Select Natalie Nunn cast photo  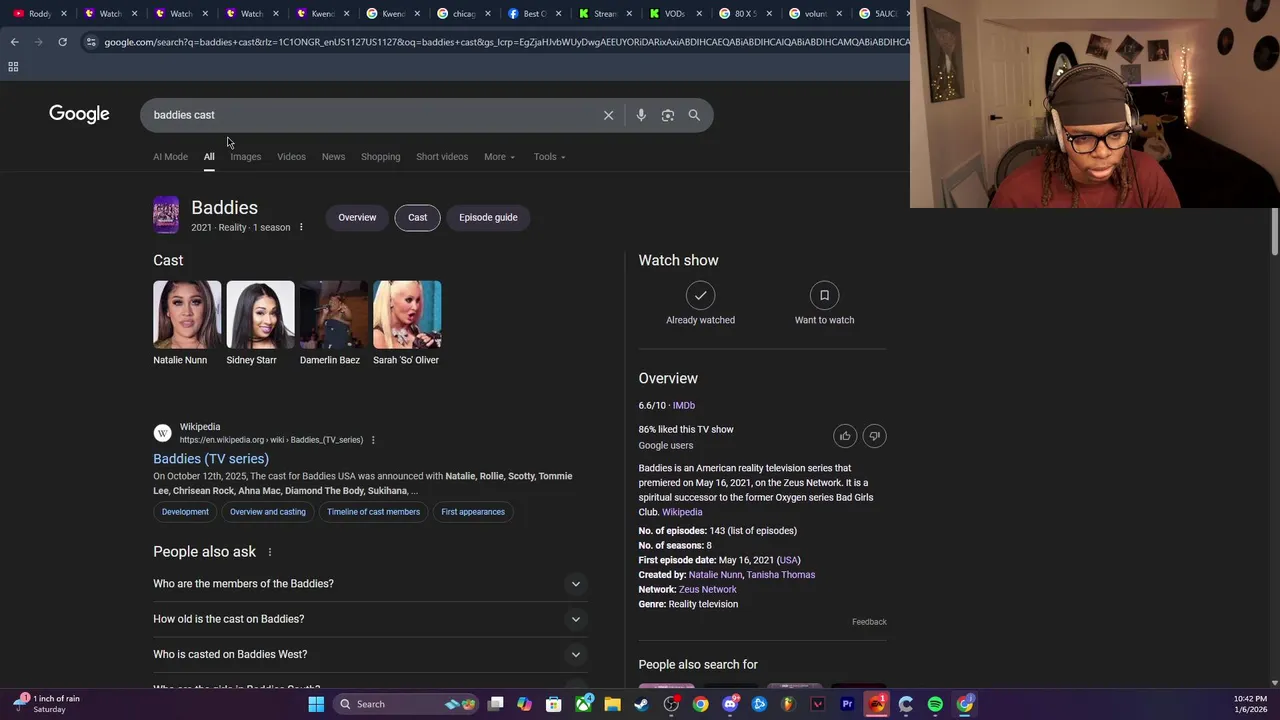pos(187,315)
